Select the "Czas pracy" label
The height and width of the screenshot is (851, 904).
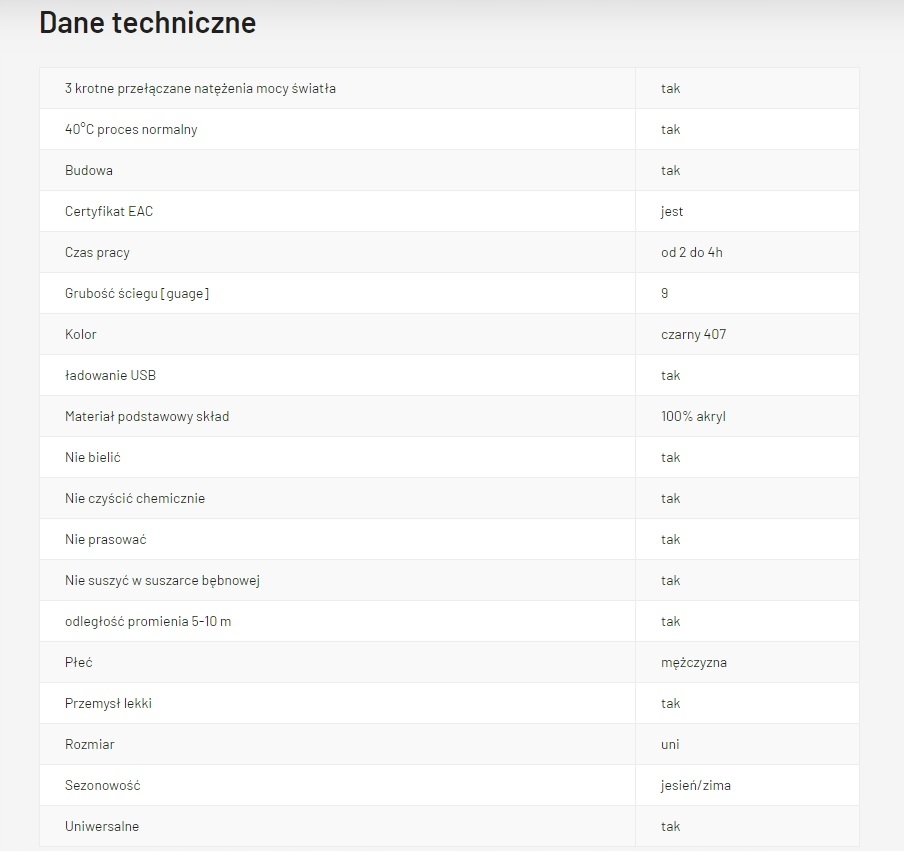pyautogui.click(x=97, y=253)
